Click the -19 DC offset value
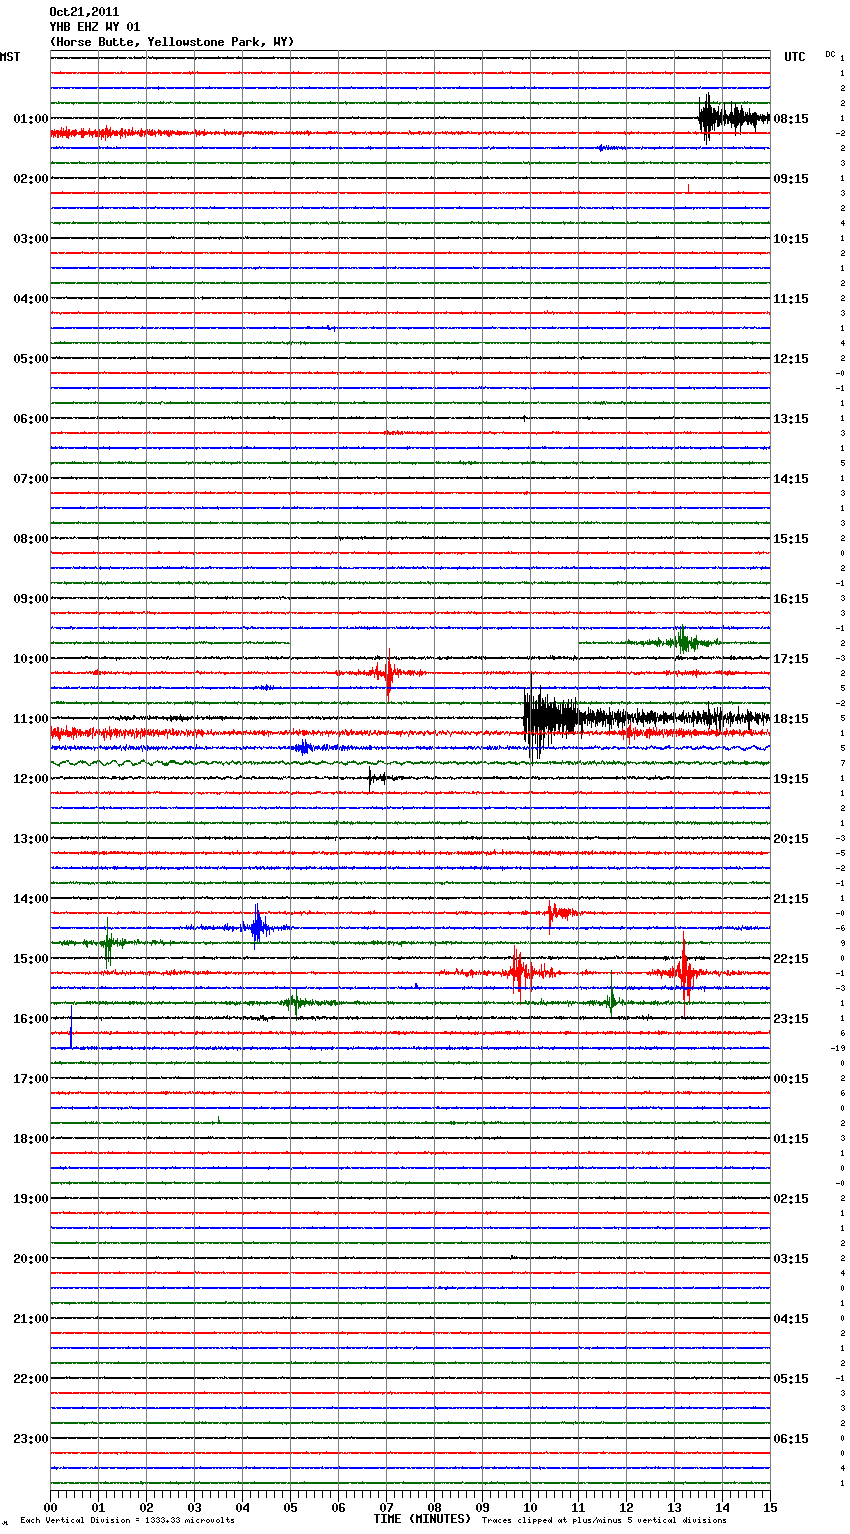The width and height of the screenshot is (850, 1534). click(x=838, y=1048)
